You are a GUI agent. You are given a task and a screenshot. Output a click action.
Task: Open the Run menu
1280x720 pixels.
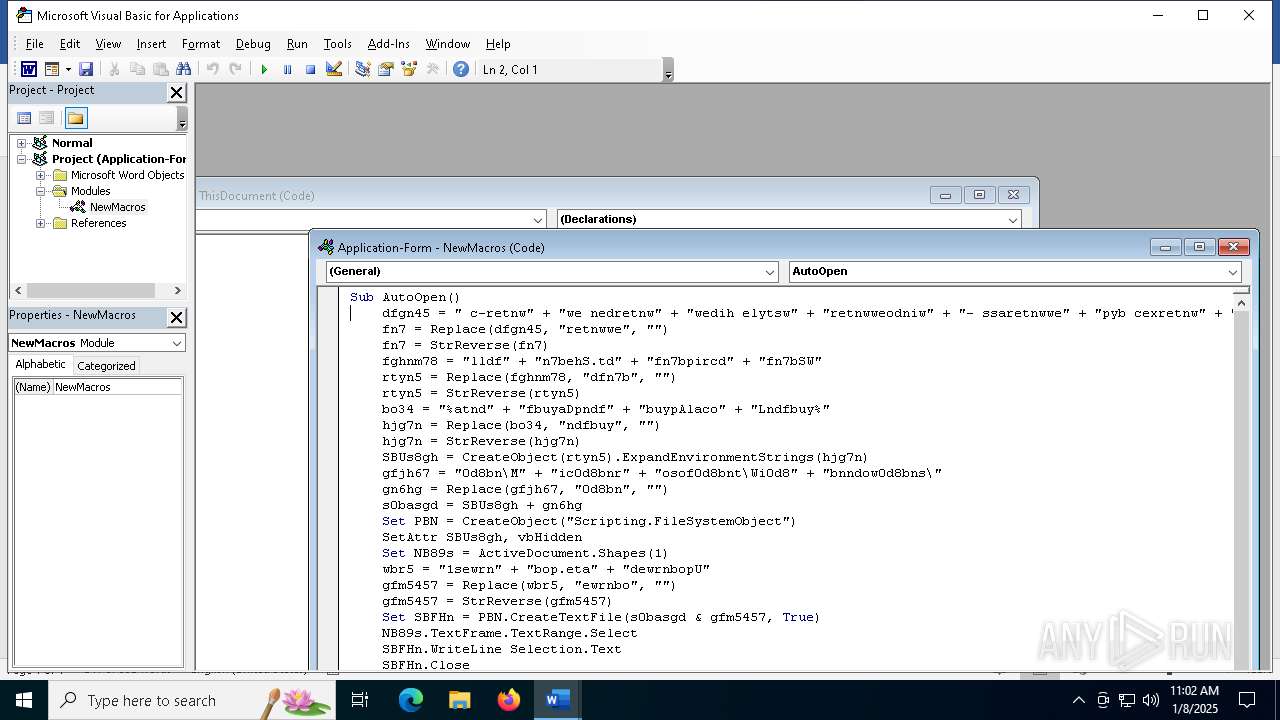(x=297, y=44)
